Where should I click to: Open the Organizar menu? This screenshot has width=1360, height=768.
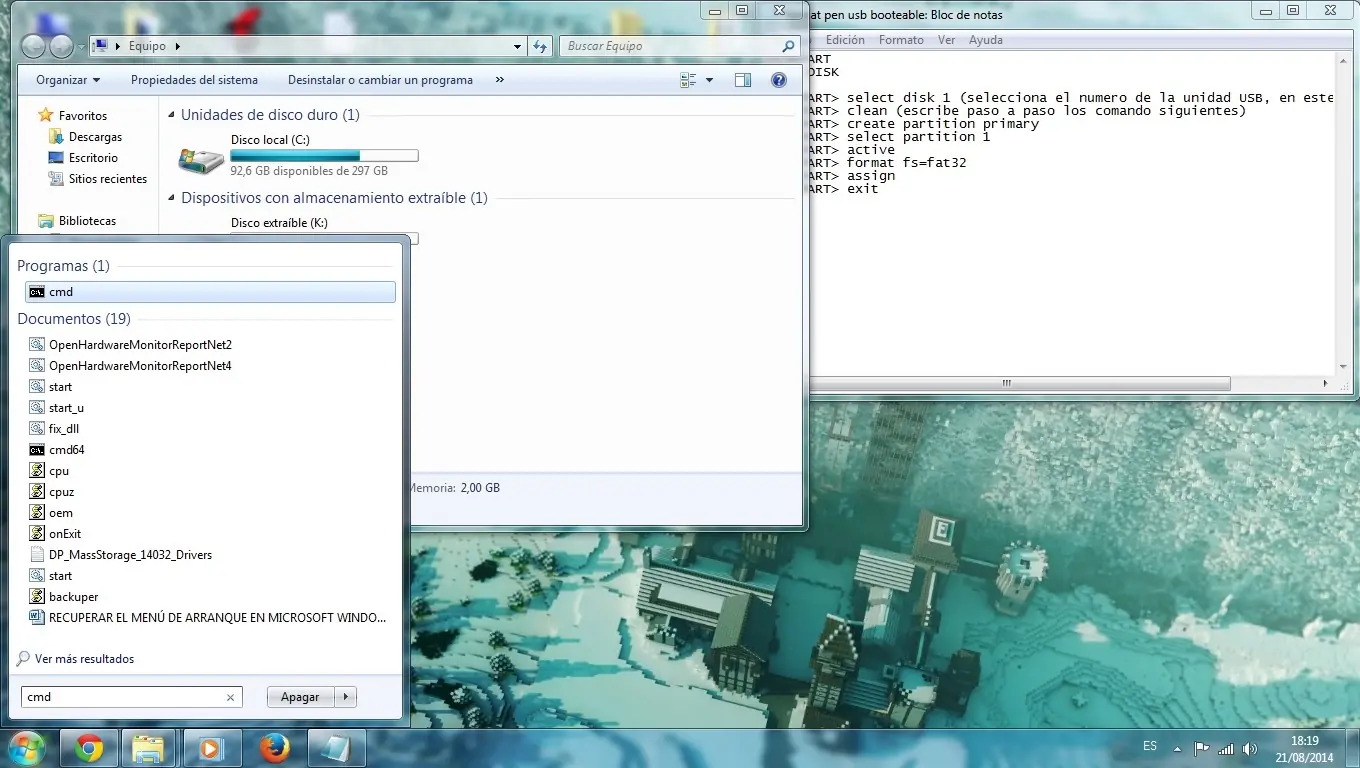pos(68,80)
